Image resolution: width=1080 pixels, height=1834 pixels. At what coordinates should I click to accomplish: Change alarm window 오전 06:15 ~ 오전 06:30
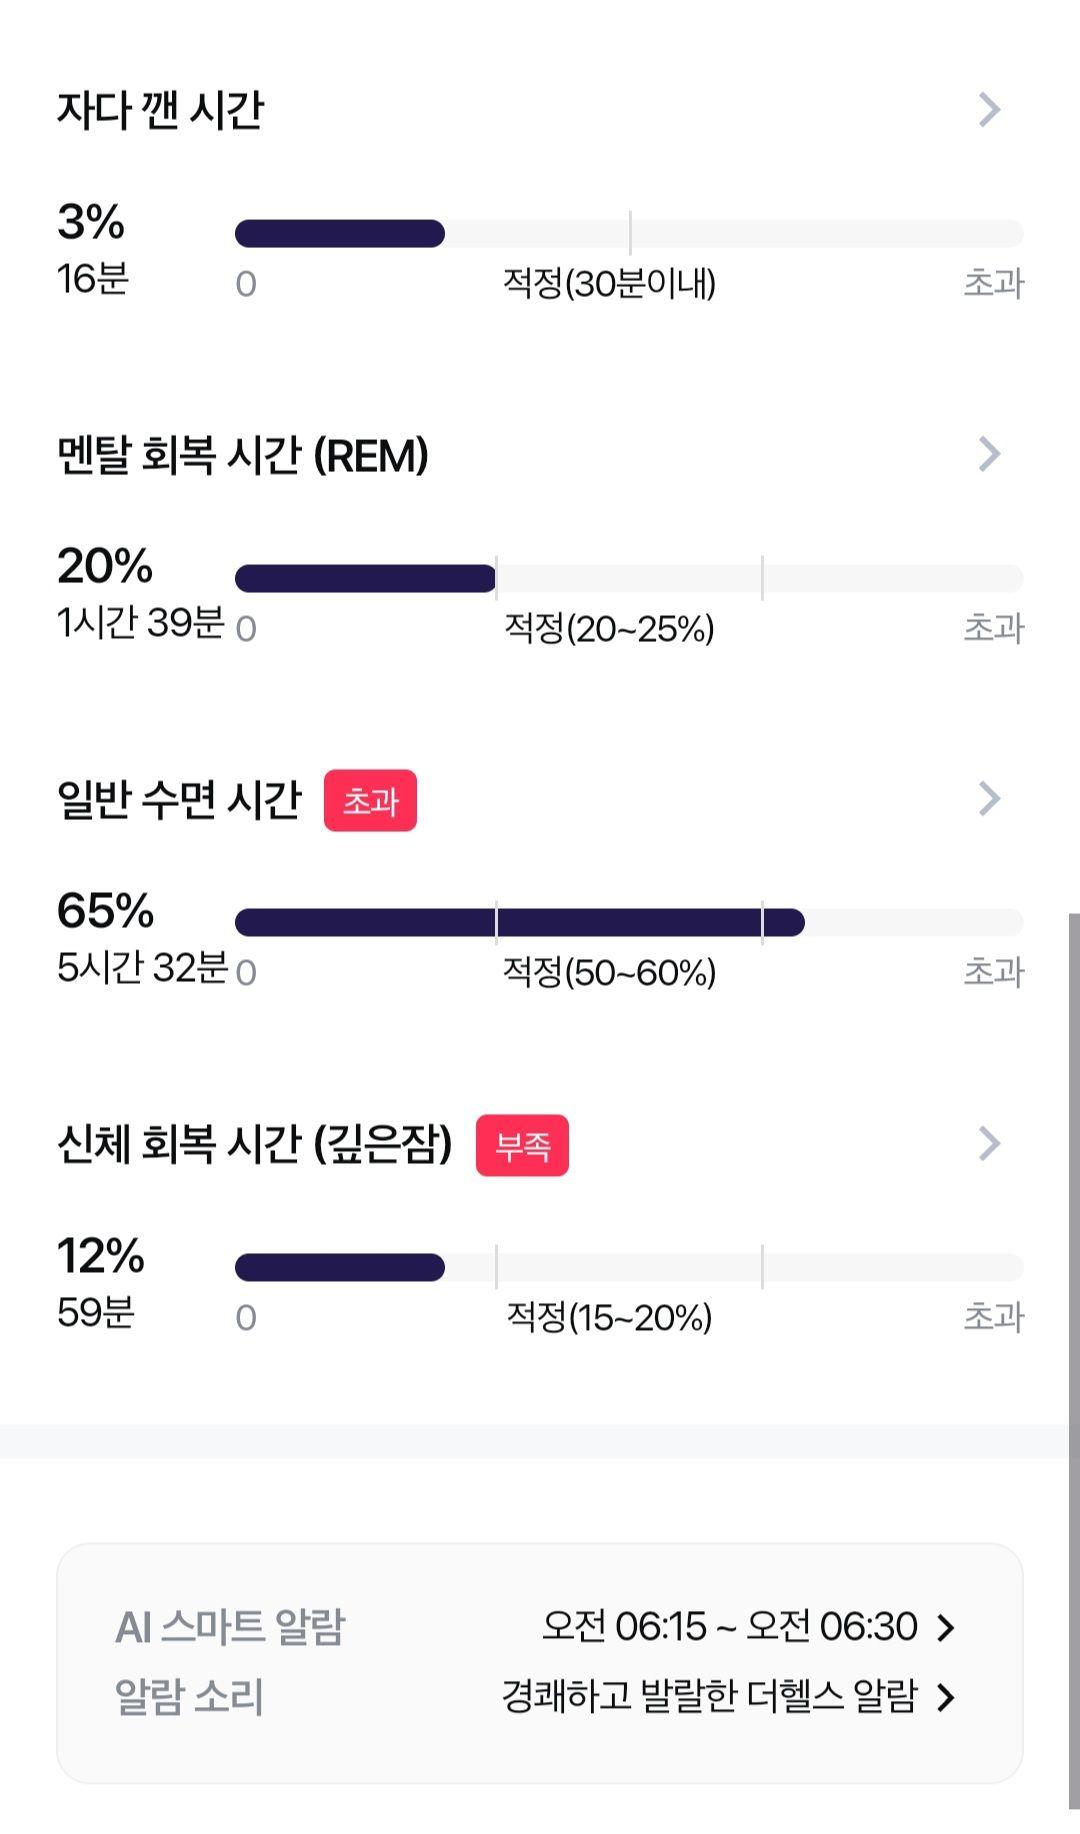coord(730,1627)
